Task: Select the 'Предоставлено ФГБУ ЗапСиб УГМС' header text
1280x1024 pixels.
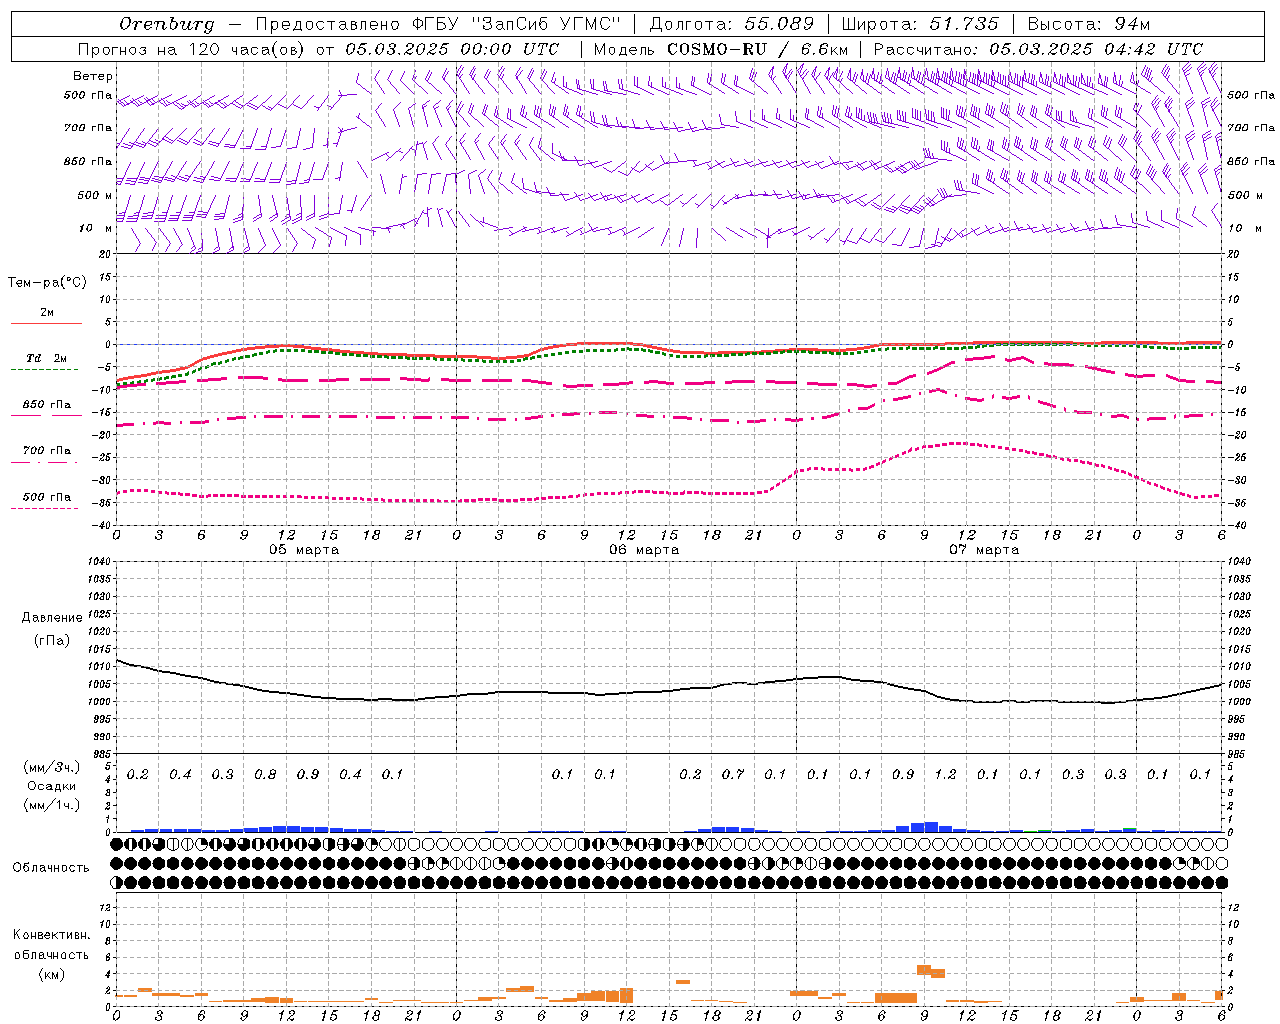Action: point(438,24)
